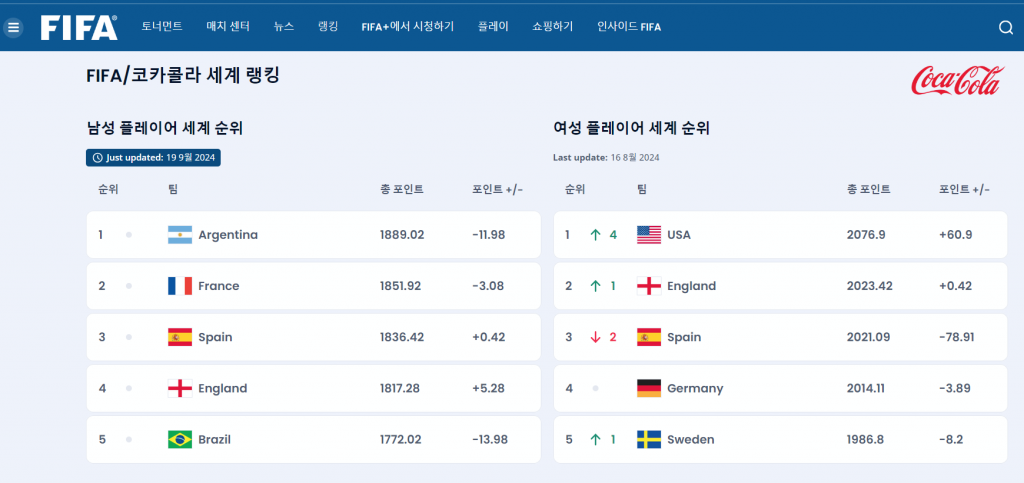Open the 매치 센터 menu item

point(228,27)
